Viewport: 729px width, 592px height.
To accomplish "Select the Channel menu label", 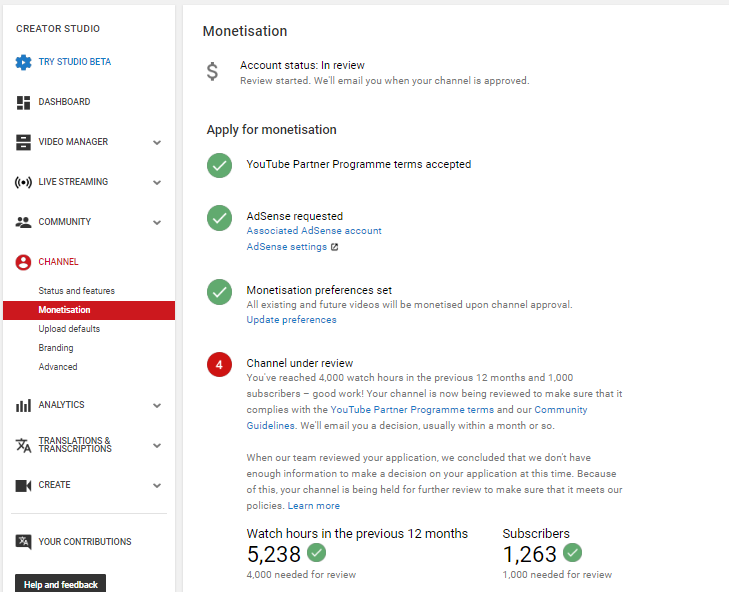I will (58, 262).
